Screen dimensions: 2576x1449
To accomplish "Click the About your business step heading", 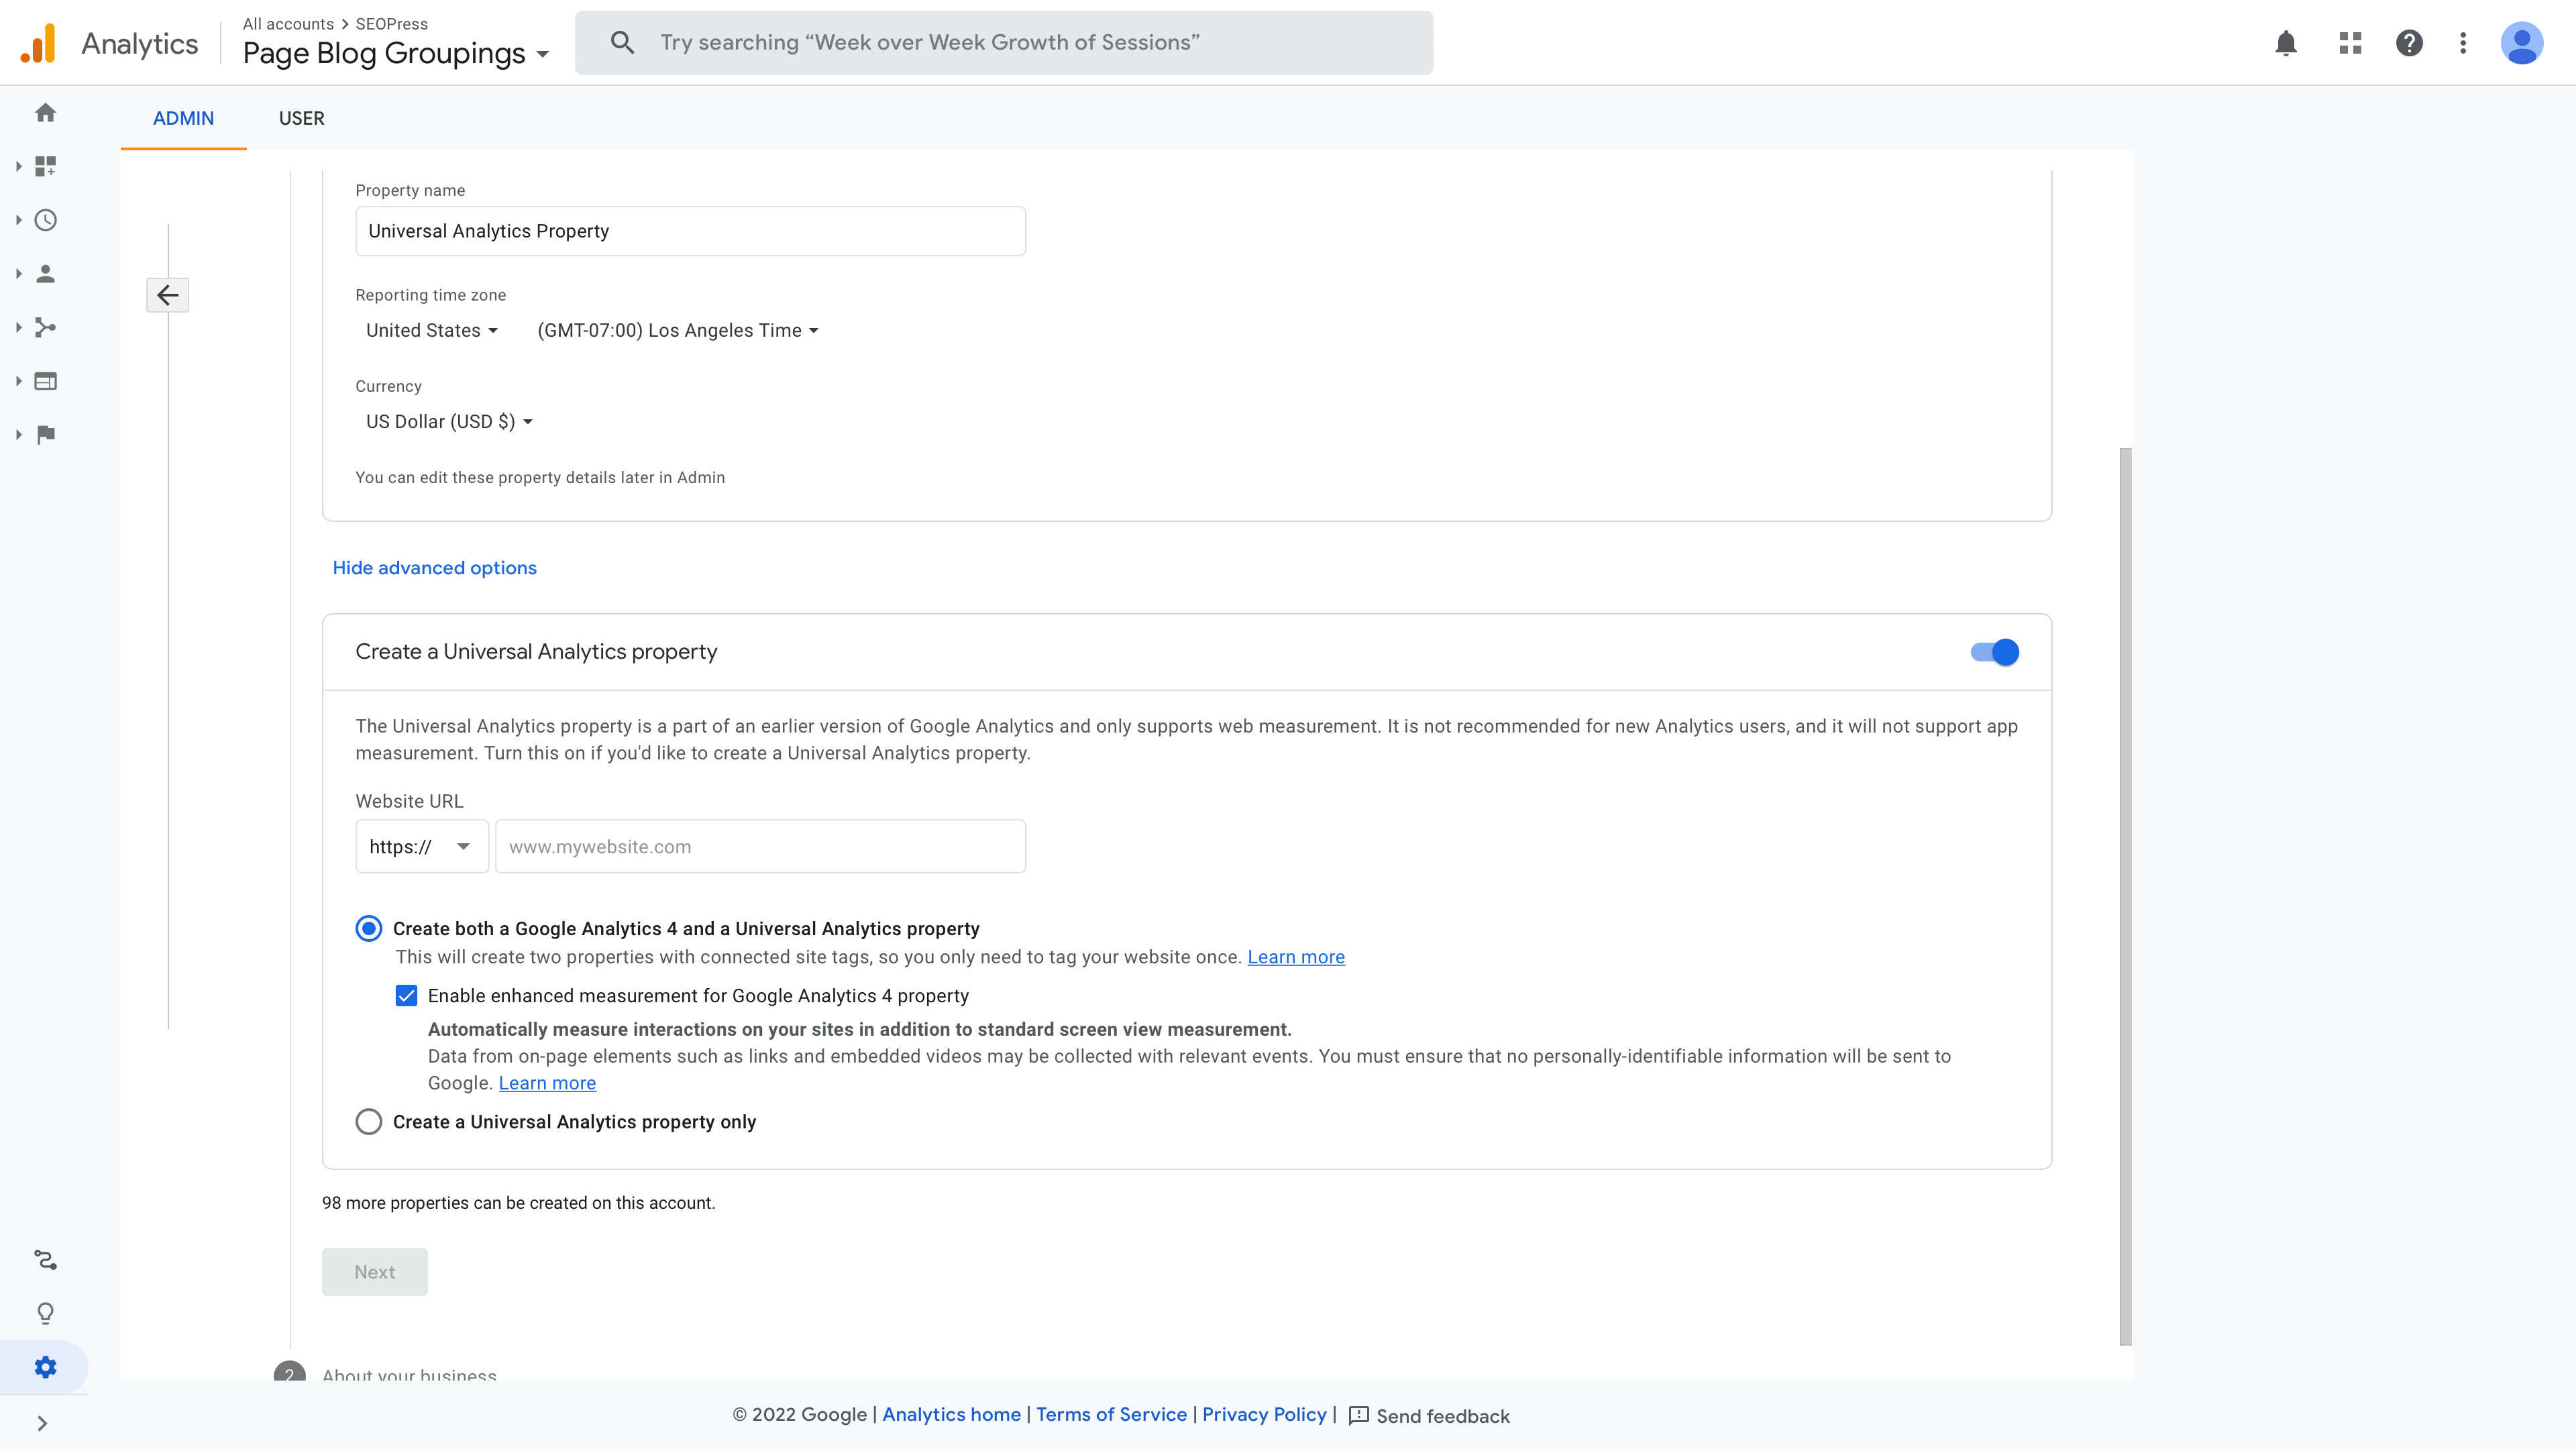I will (409, 1375).
